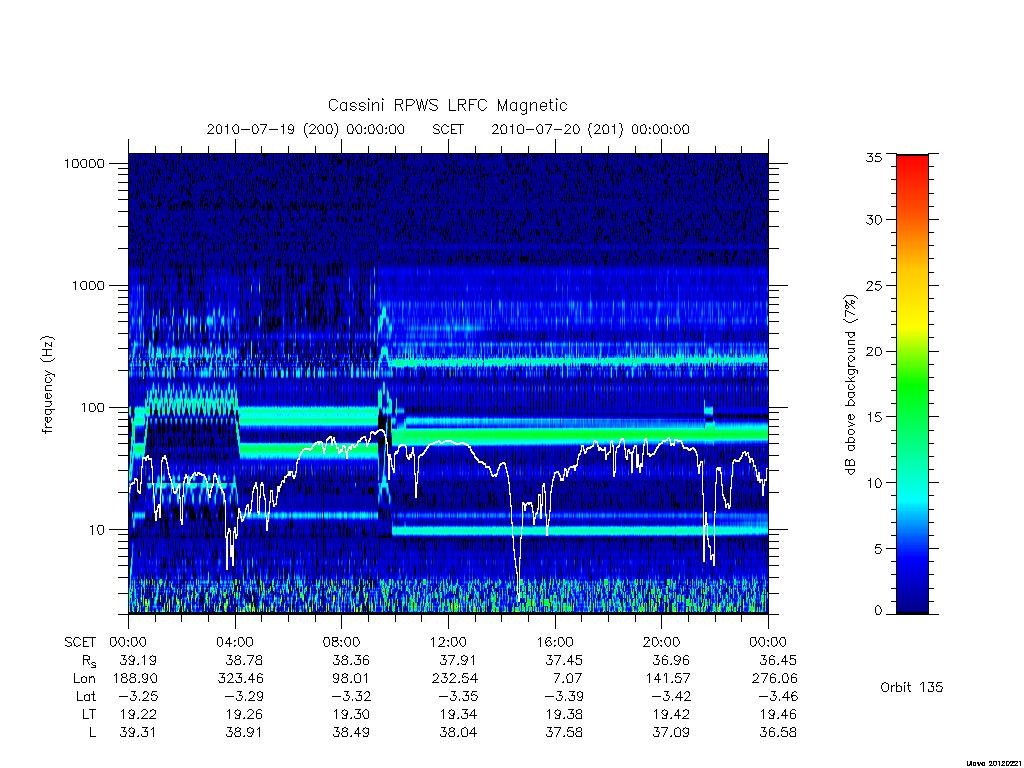1024x768 pixels.
Task: Click the 10000 frequency tick label
Action: pos(84,163)
